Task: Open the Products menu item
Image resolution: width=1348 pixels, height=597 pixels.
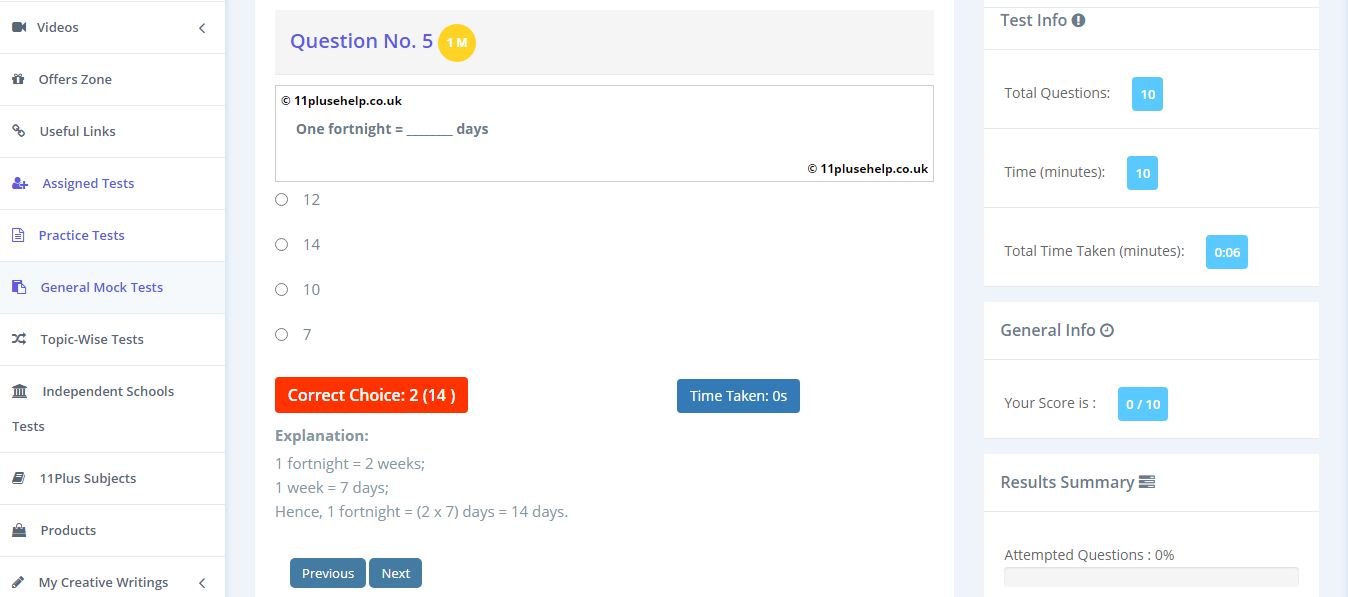Action: pos(112,530)
